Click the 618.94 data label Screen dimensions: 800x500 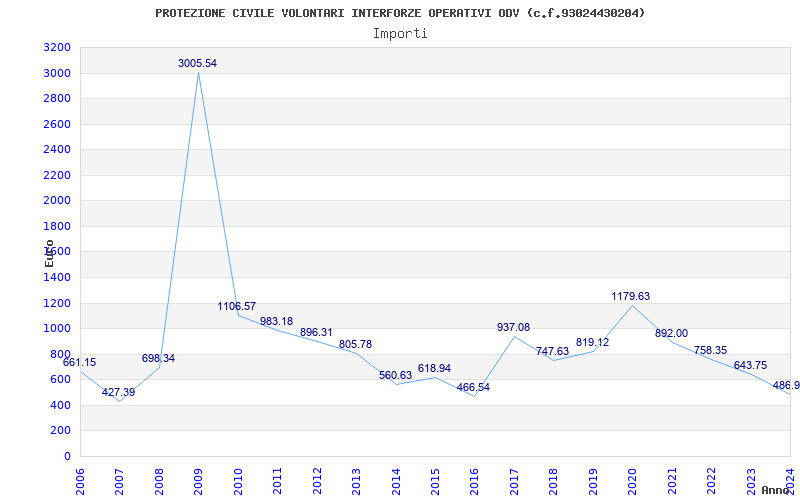point(434,368)
